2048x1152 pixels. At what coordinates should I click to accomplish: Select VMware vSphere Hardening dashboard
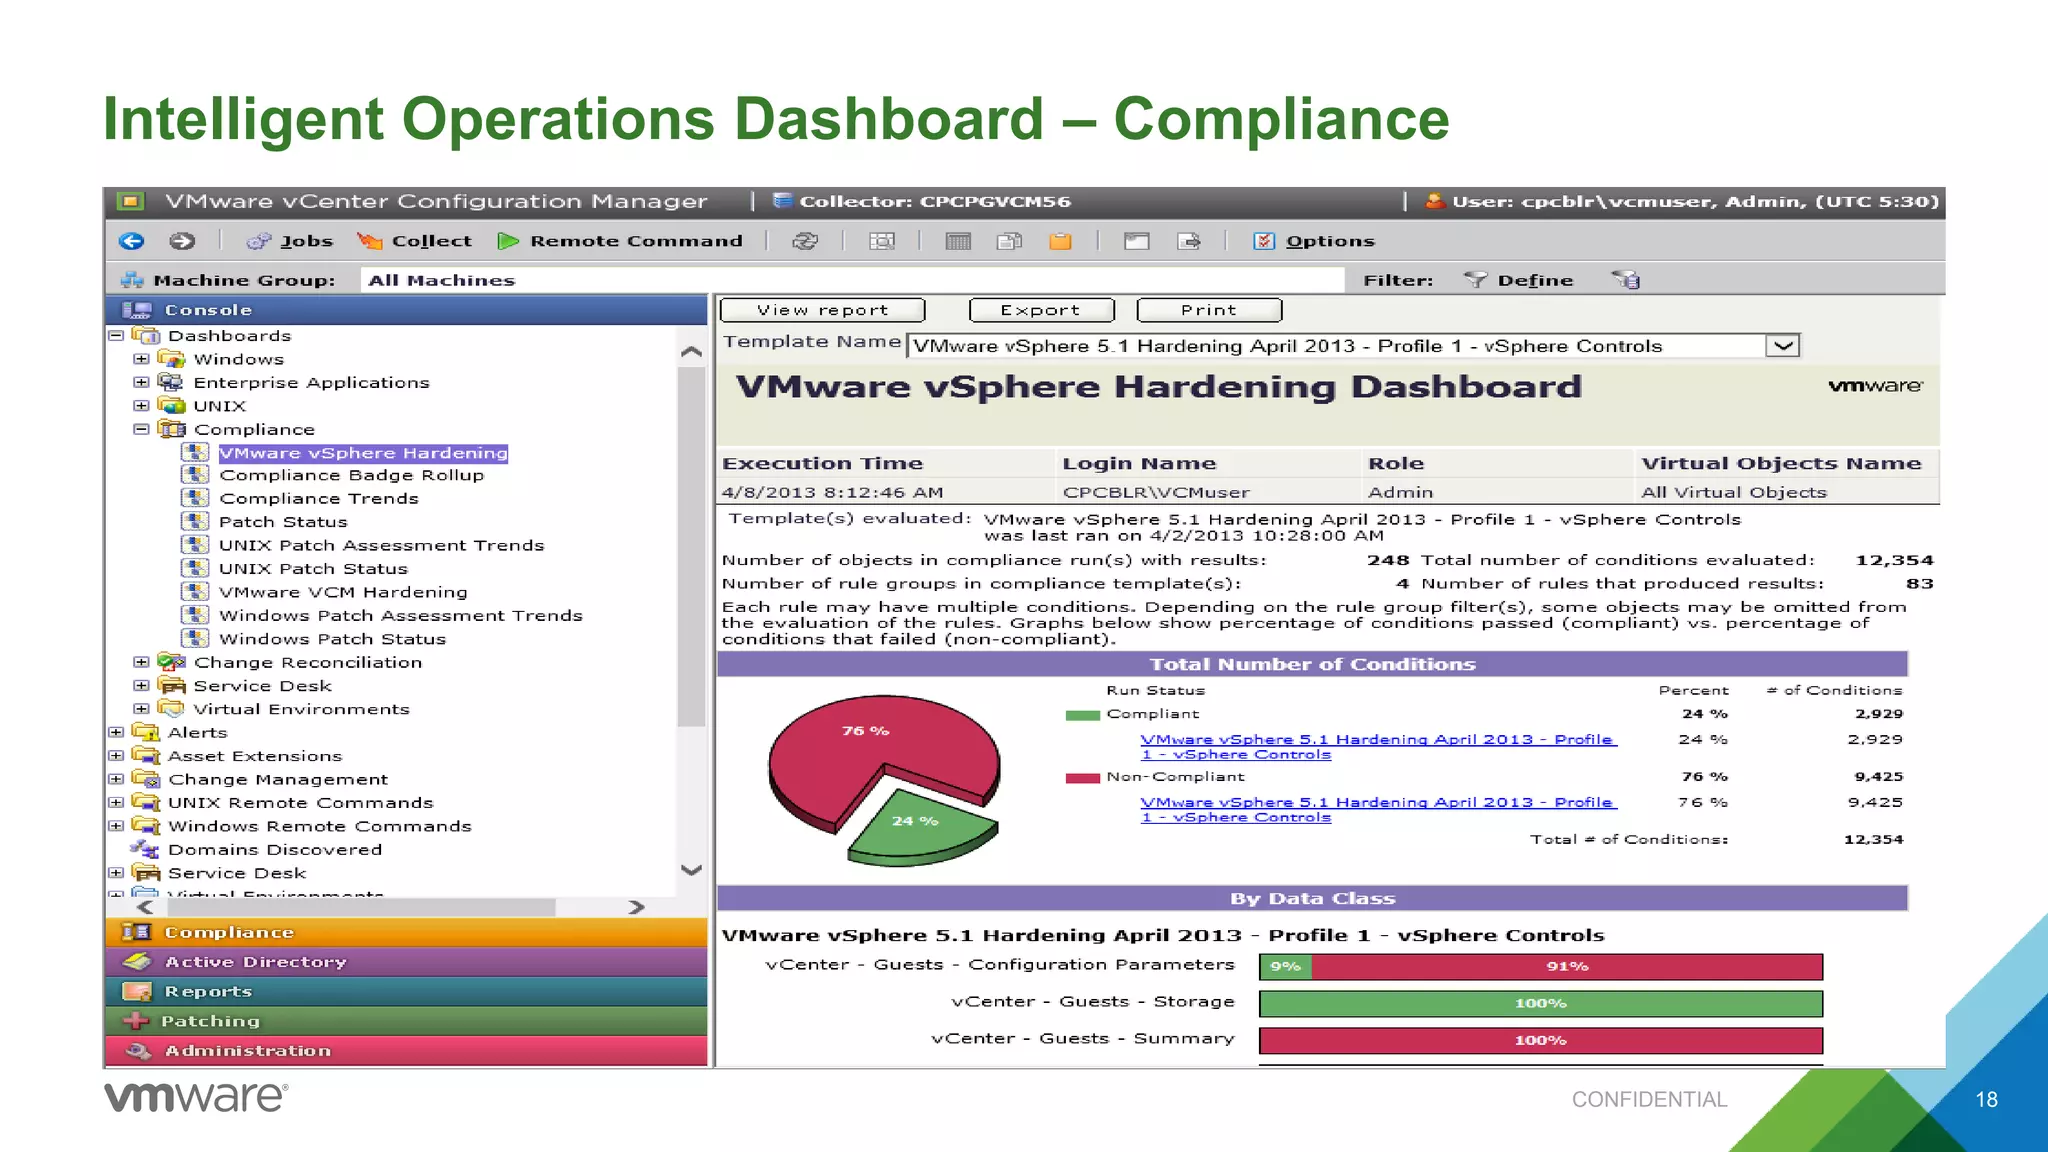click(363, 453)
